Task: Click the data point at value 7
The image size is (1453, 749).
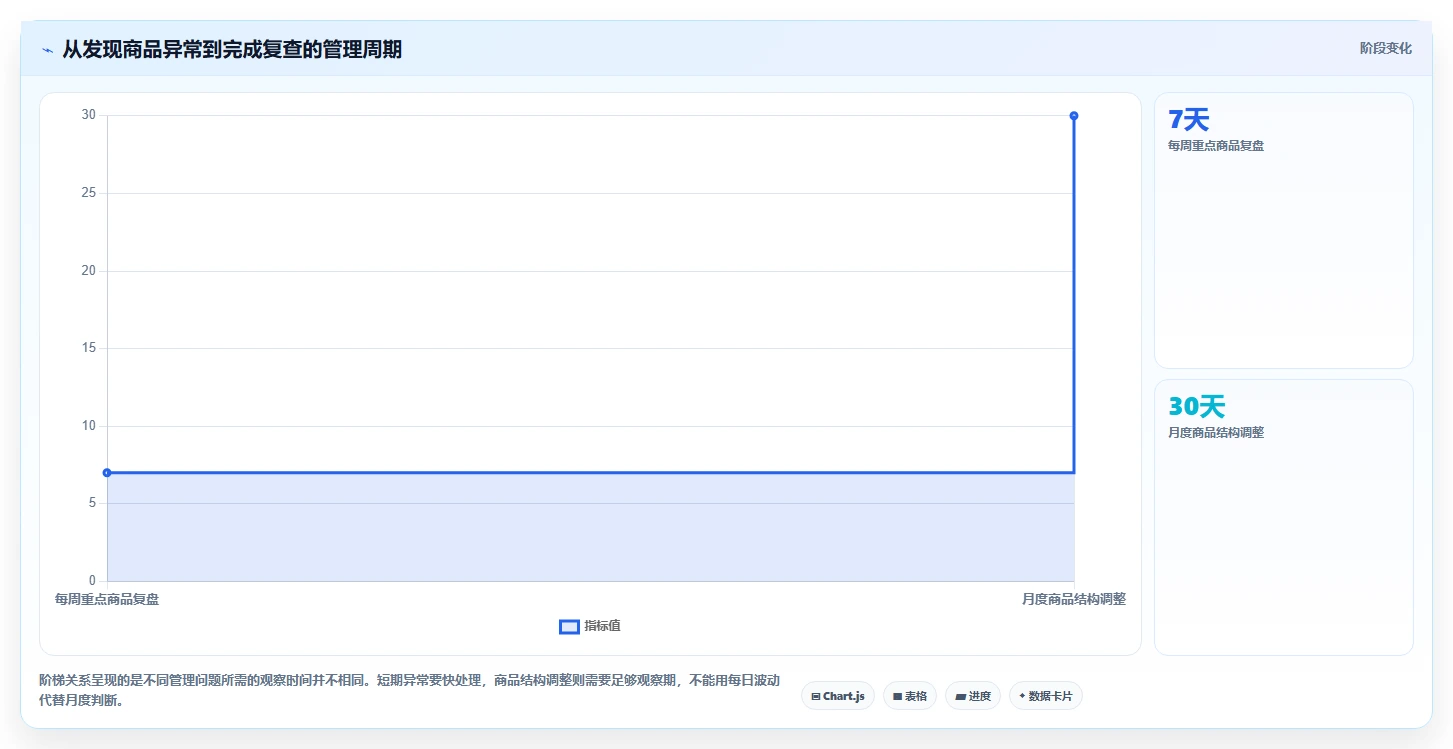Action: [x=107, y=472]
